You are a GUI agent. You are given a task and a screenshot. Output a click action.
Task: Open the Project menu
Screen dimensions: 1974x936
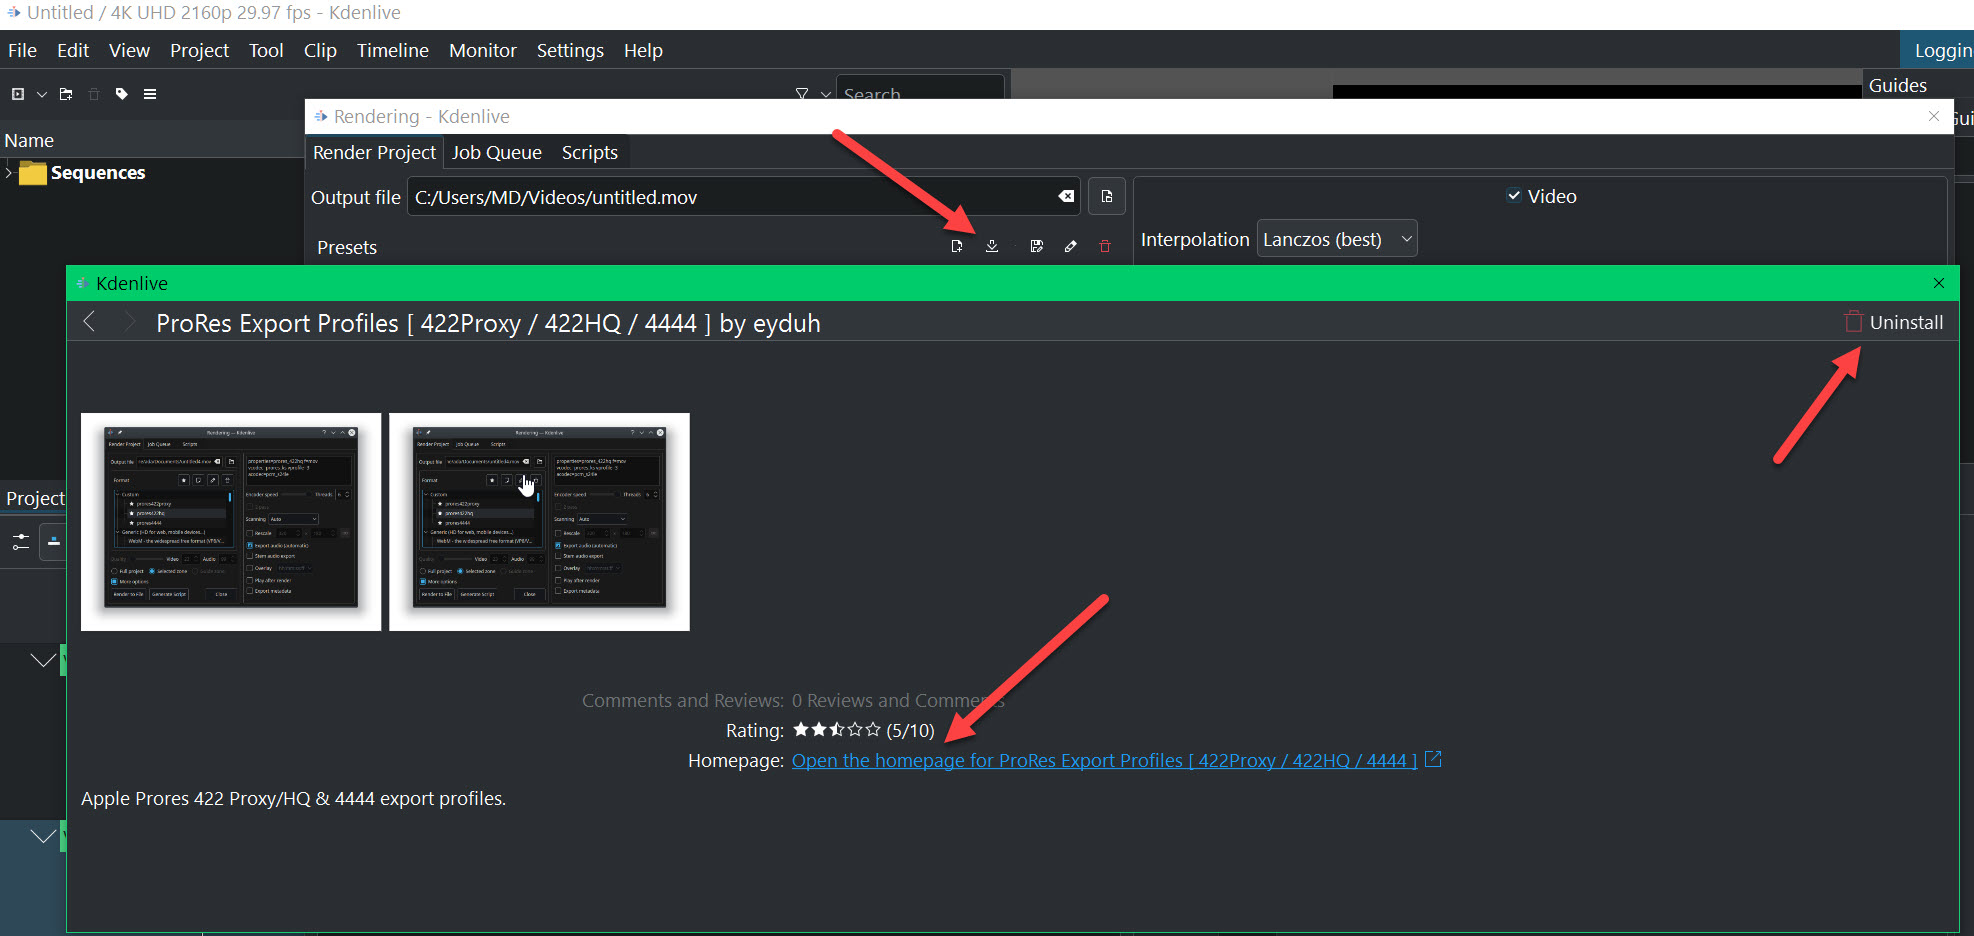click(x=199, y=50)
